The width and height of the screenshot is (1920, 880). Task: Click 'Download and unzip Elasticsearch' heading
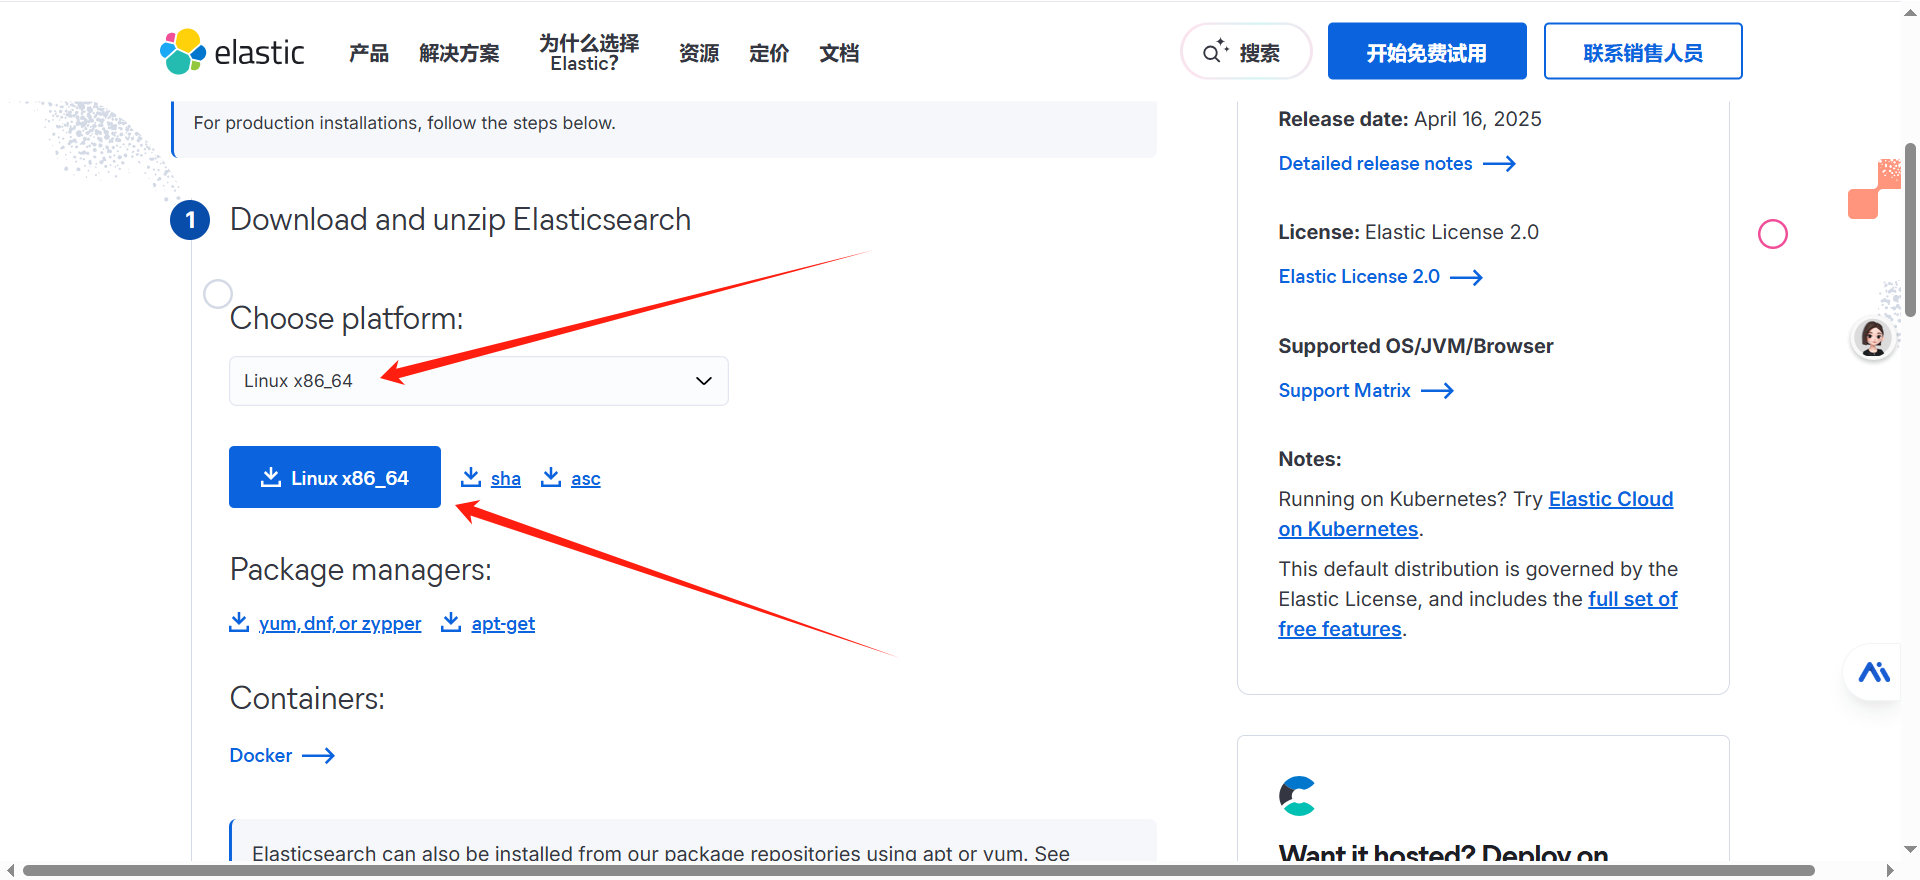[x=460, y=220]
